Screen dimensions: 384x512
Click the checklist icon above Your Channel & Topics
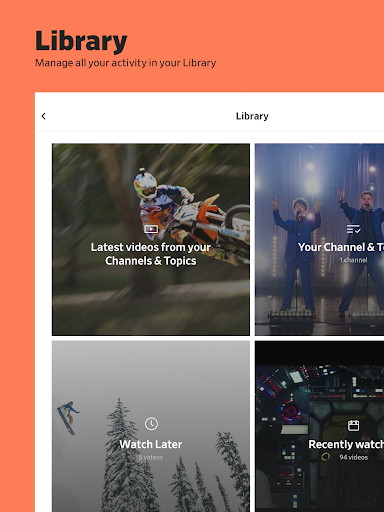[x=353, y=229]
